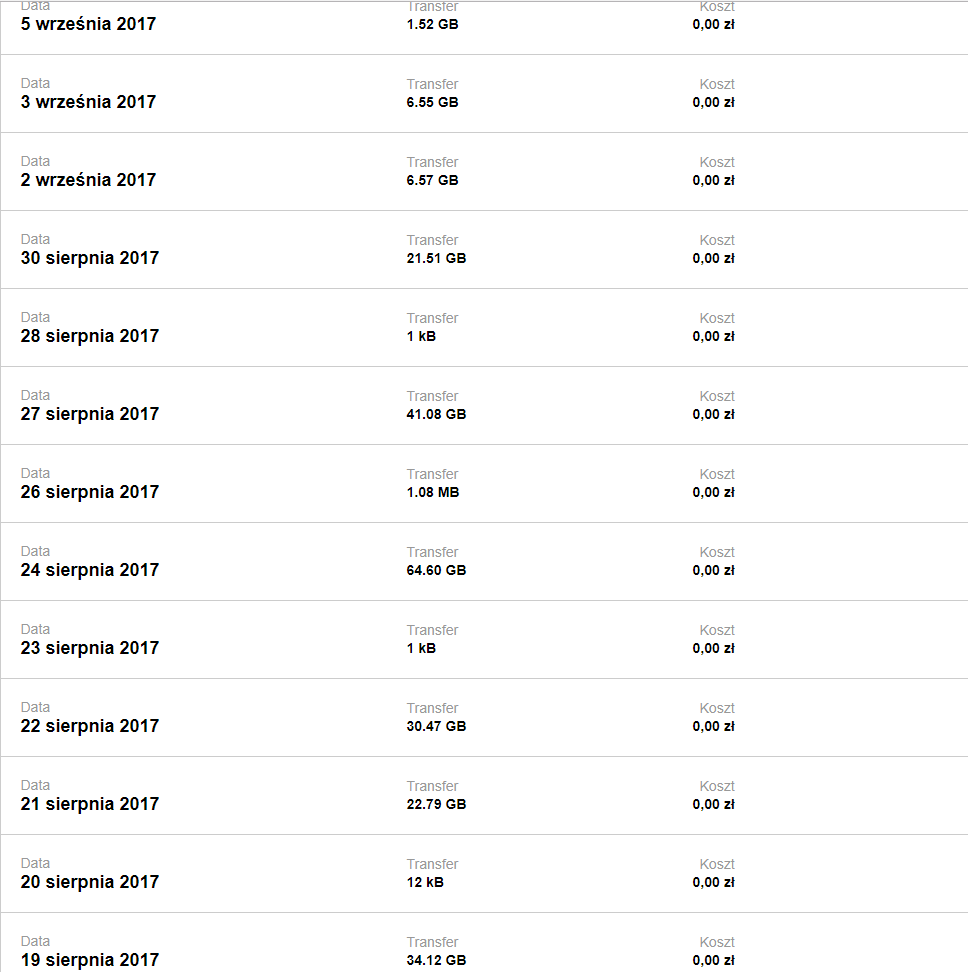Select the 22 sierpnia 2017 date entry

(90, 726)
